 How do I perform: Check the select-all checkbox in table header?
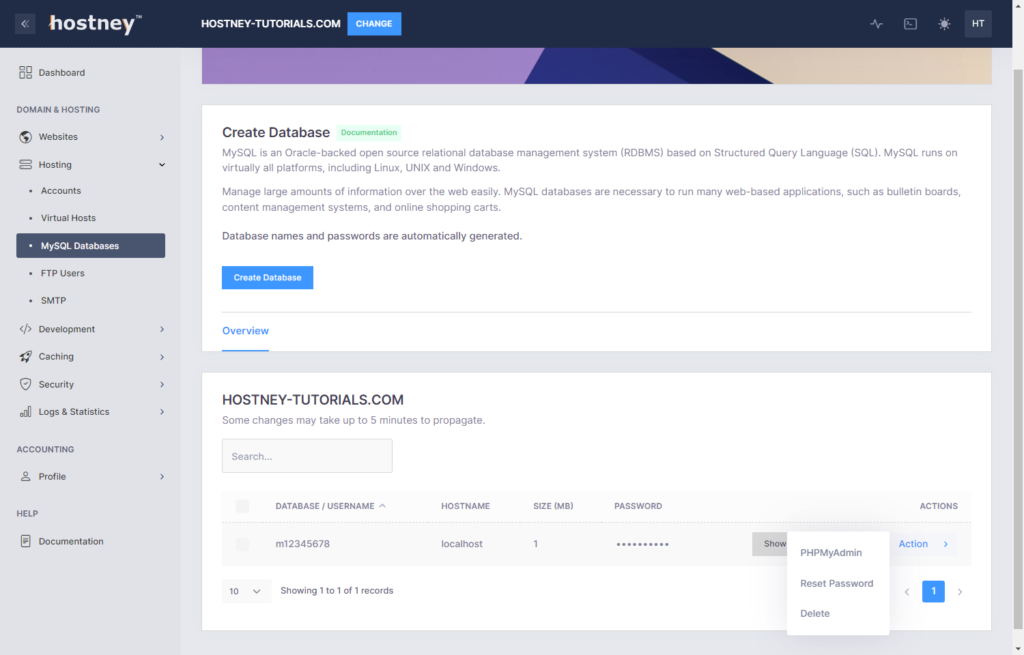click(x=242, y=506)
